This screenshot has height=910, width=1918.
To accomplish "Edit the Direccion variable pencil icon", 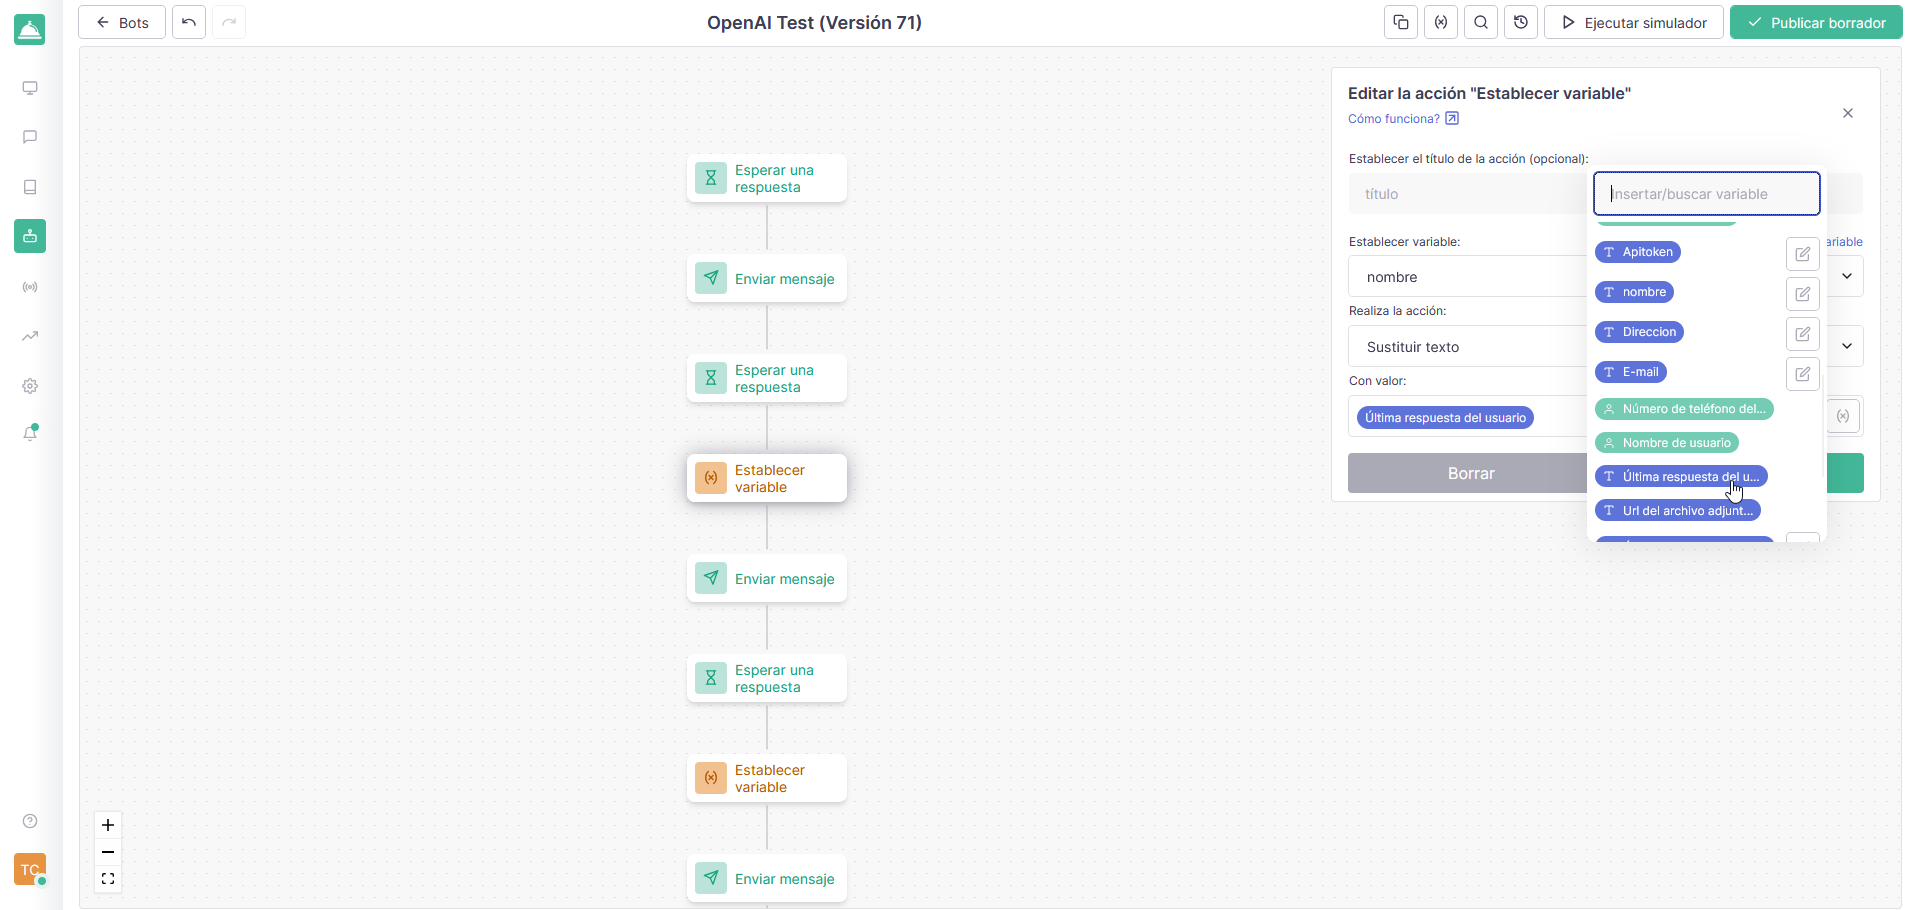I will (x=1803, y=334).
